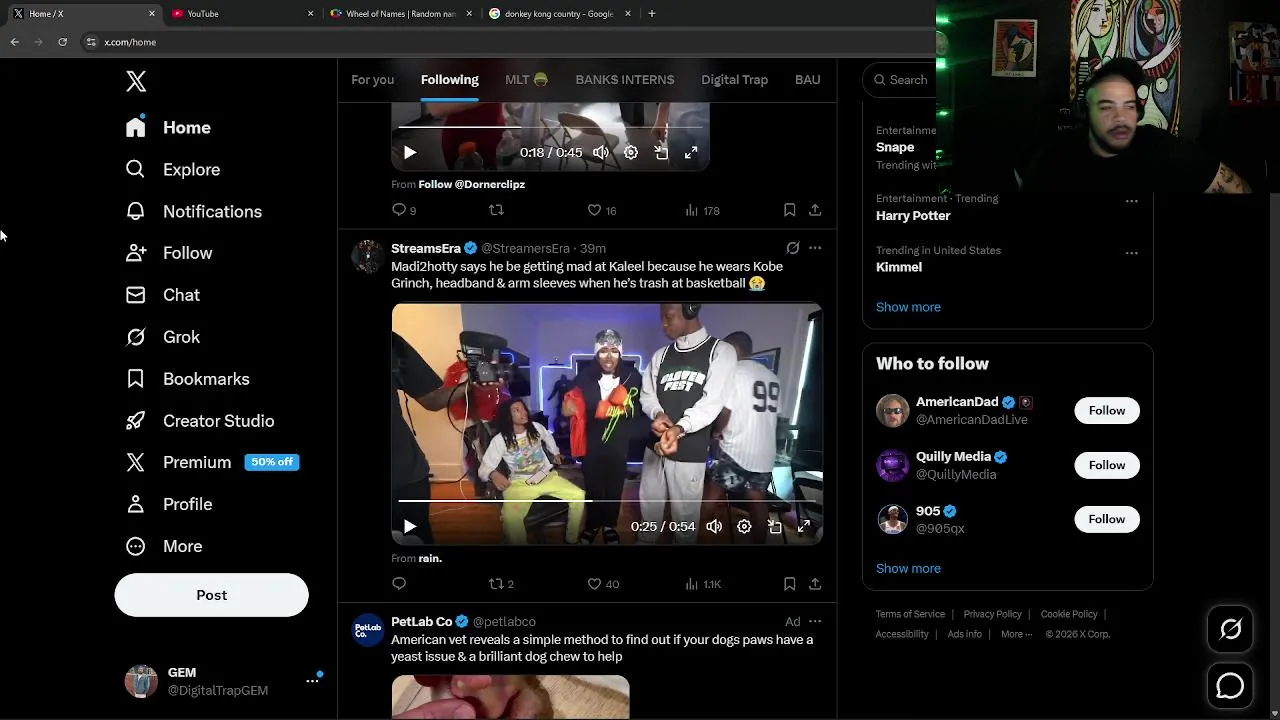Screen dimensions: 1280x720
Task: Seek on the StreamsEra video progress bar
Action: coord(607,500)
